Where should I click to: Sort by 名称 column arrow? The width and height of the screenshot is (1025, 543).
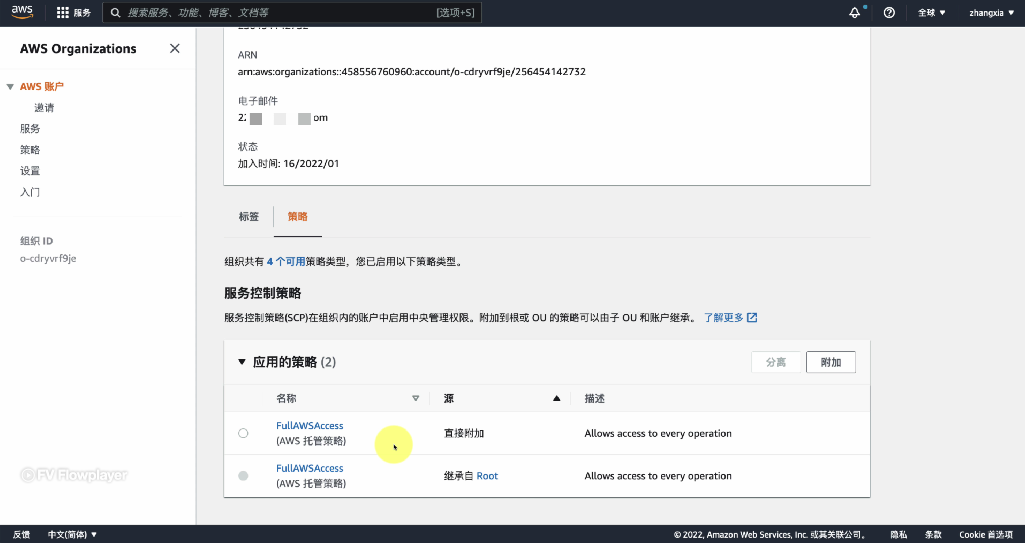[x=415, y=398]
